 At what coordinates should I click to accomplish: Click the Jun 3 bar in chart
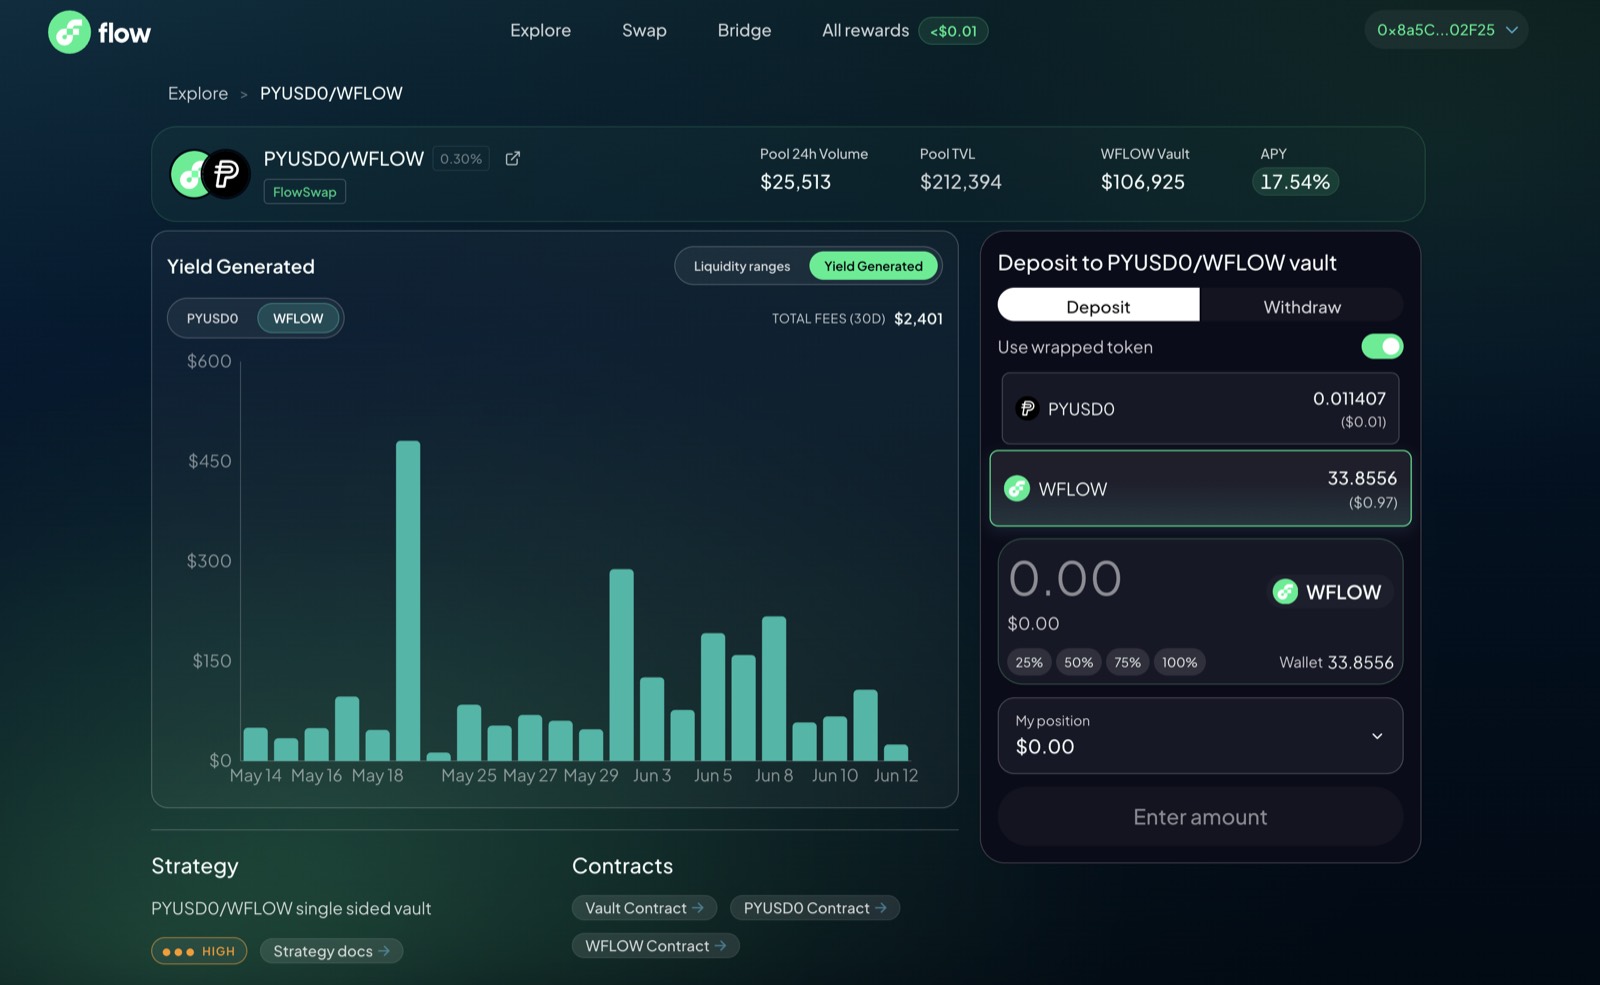tap(652, 719)
